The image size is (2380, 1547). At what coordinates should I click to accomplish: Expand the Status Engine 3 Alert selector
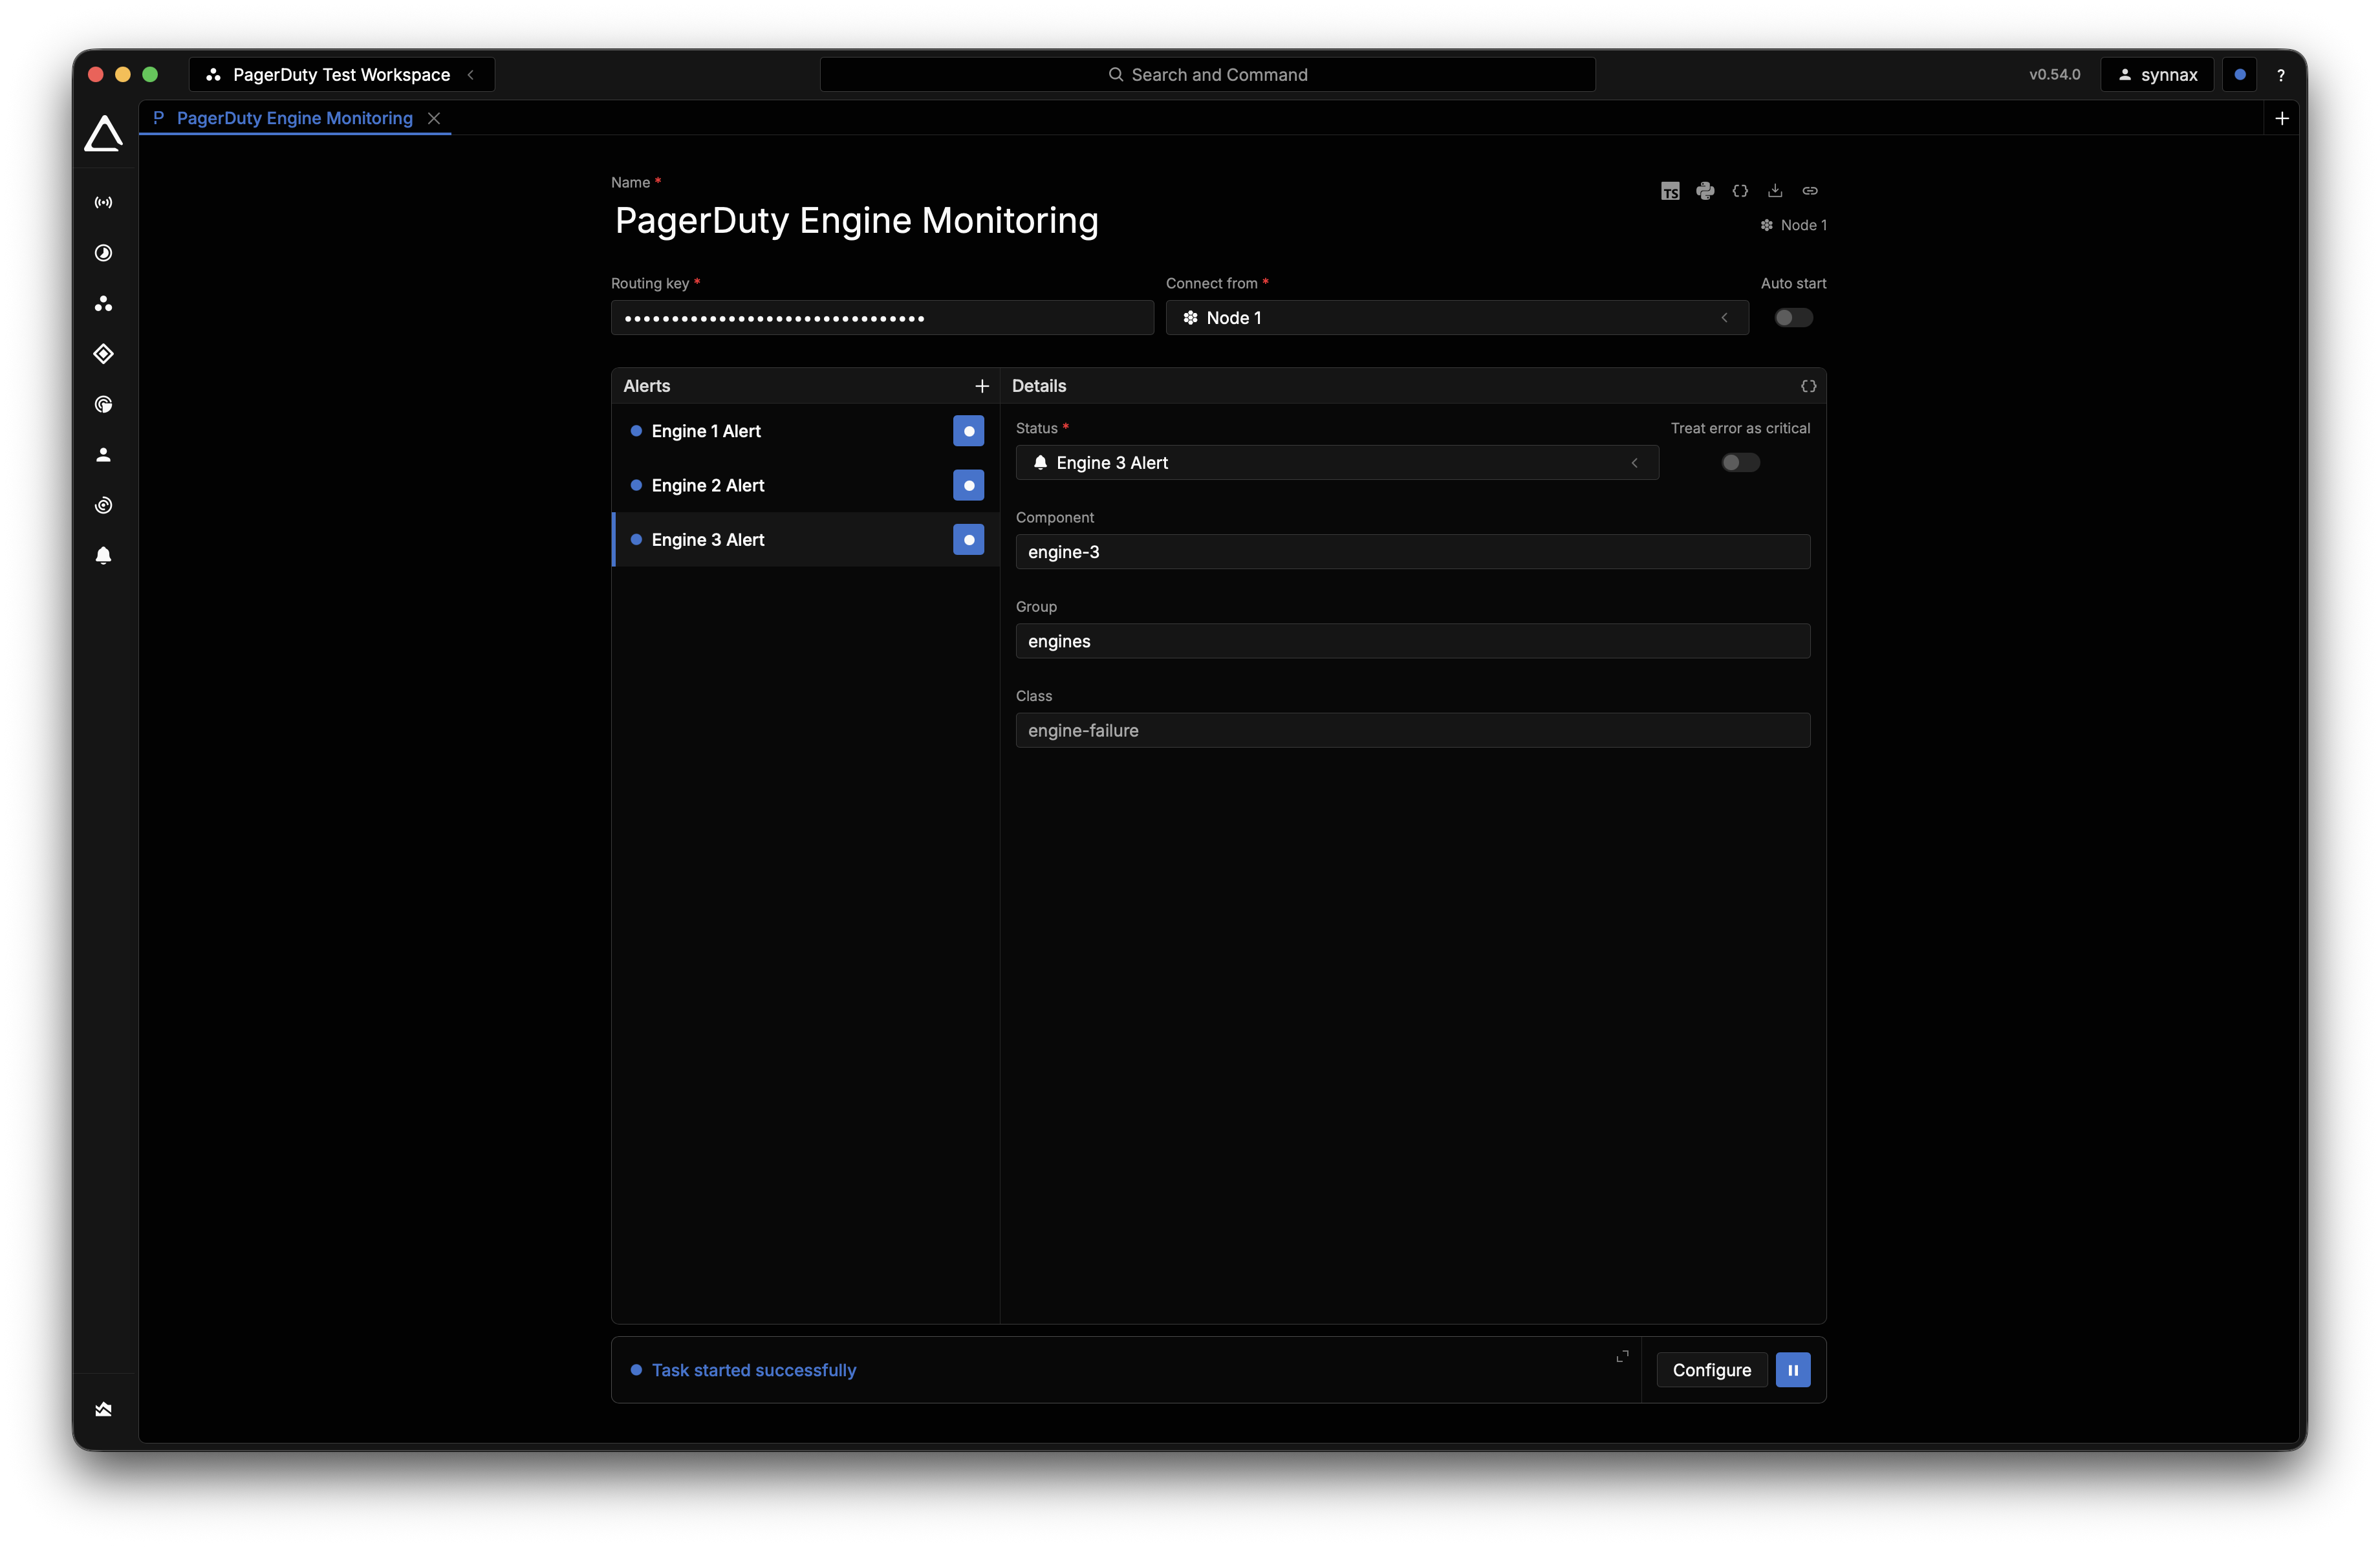pos(1336,463)
